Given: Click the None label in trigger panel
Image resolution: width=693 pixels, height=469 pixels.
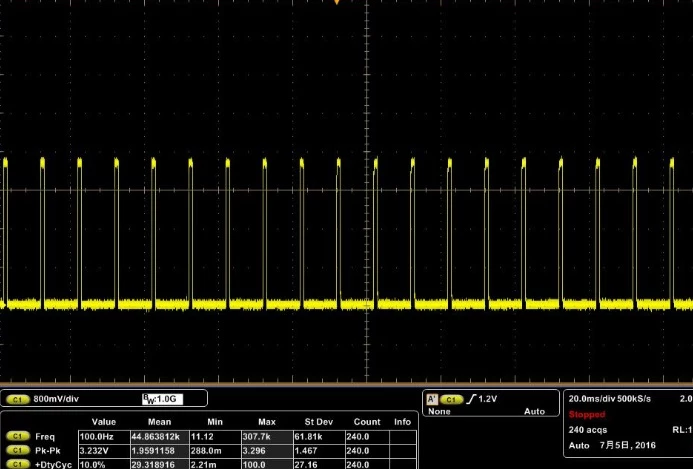Looking at the screenshot, I should pyautogui.click(x=439, y=412).
